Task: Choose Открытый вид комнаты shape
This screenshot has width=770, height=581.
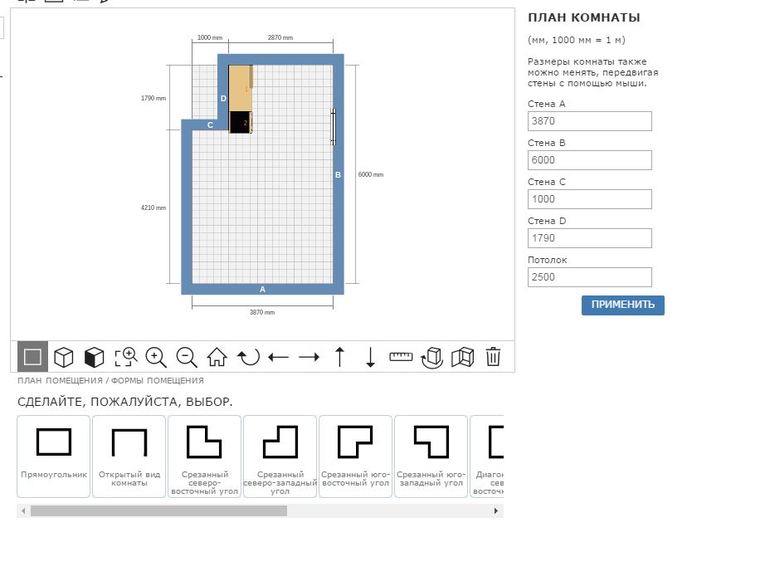Action: tap(129, 455)
